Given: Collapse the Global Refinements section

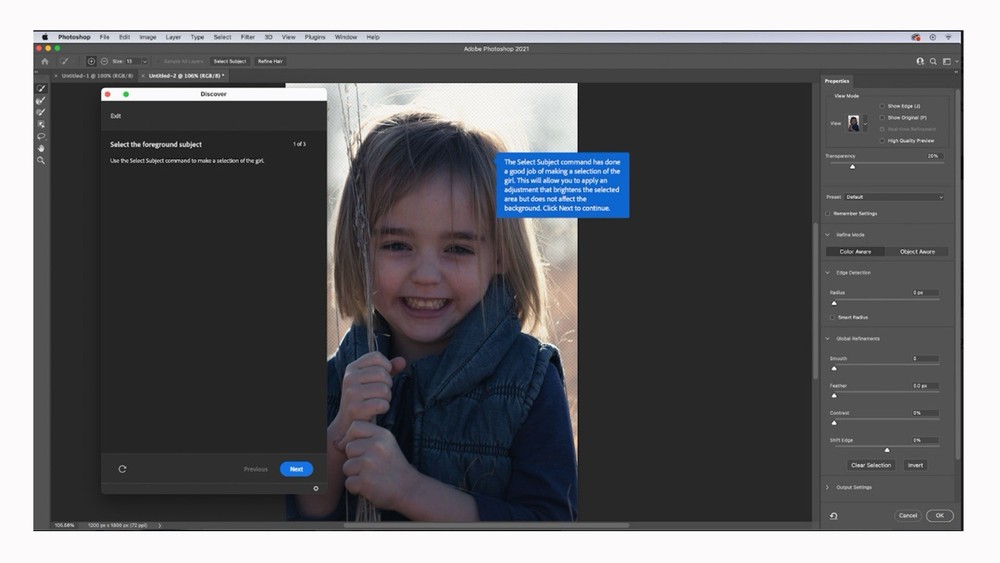Looking at the screenshot, I should pos(828,339).
